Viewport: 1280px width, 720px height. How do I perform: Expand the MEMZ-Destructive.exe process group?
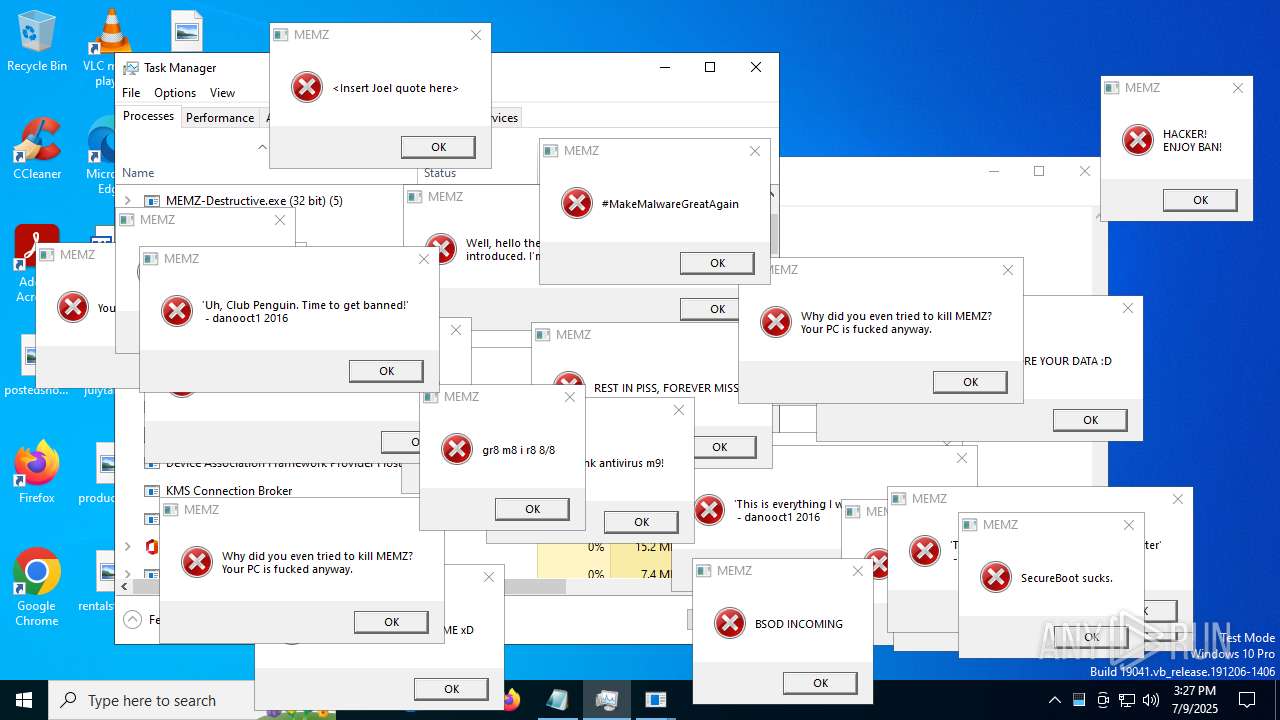click(127, 201)
